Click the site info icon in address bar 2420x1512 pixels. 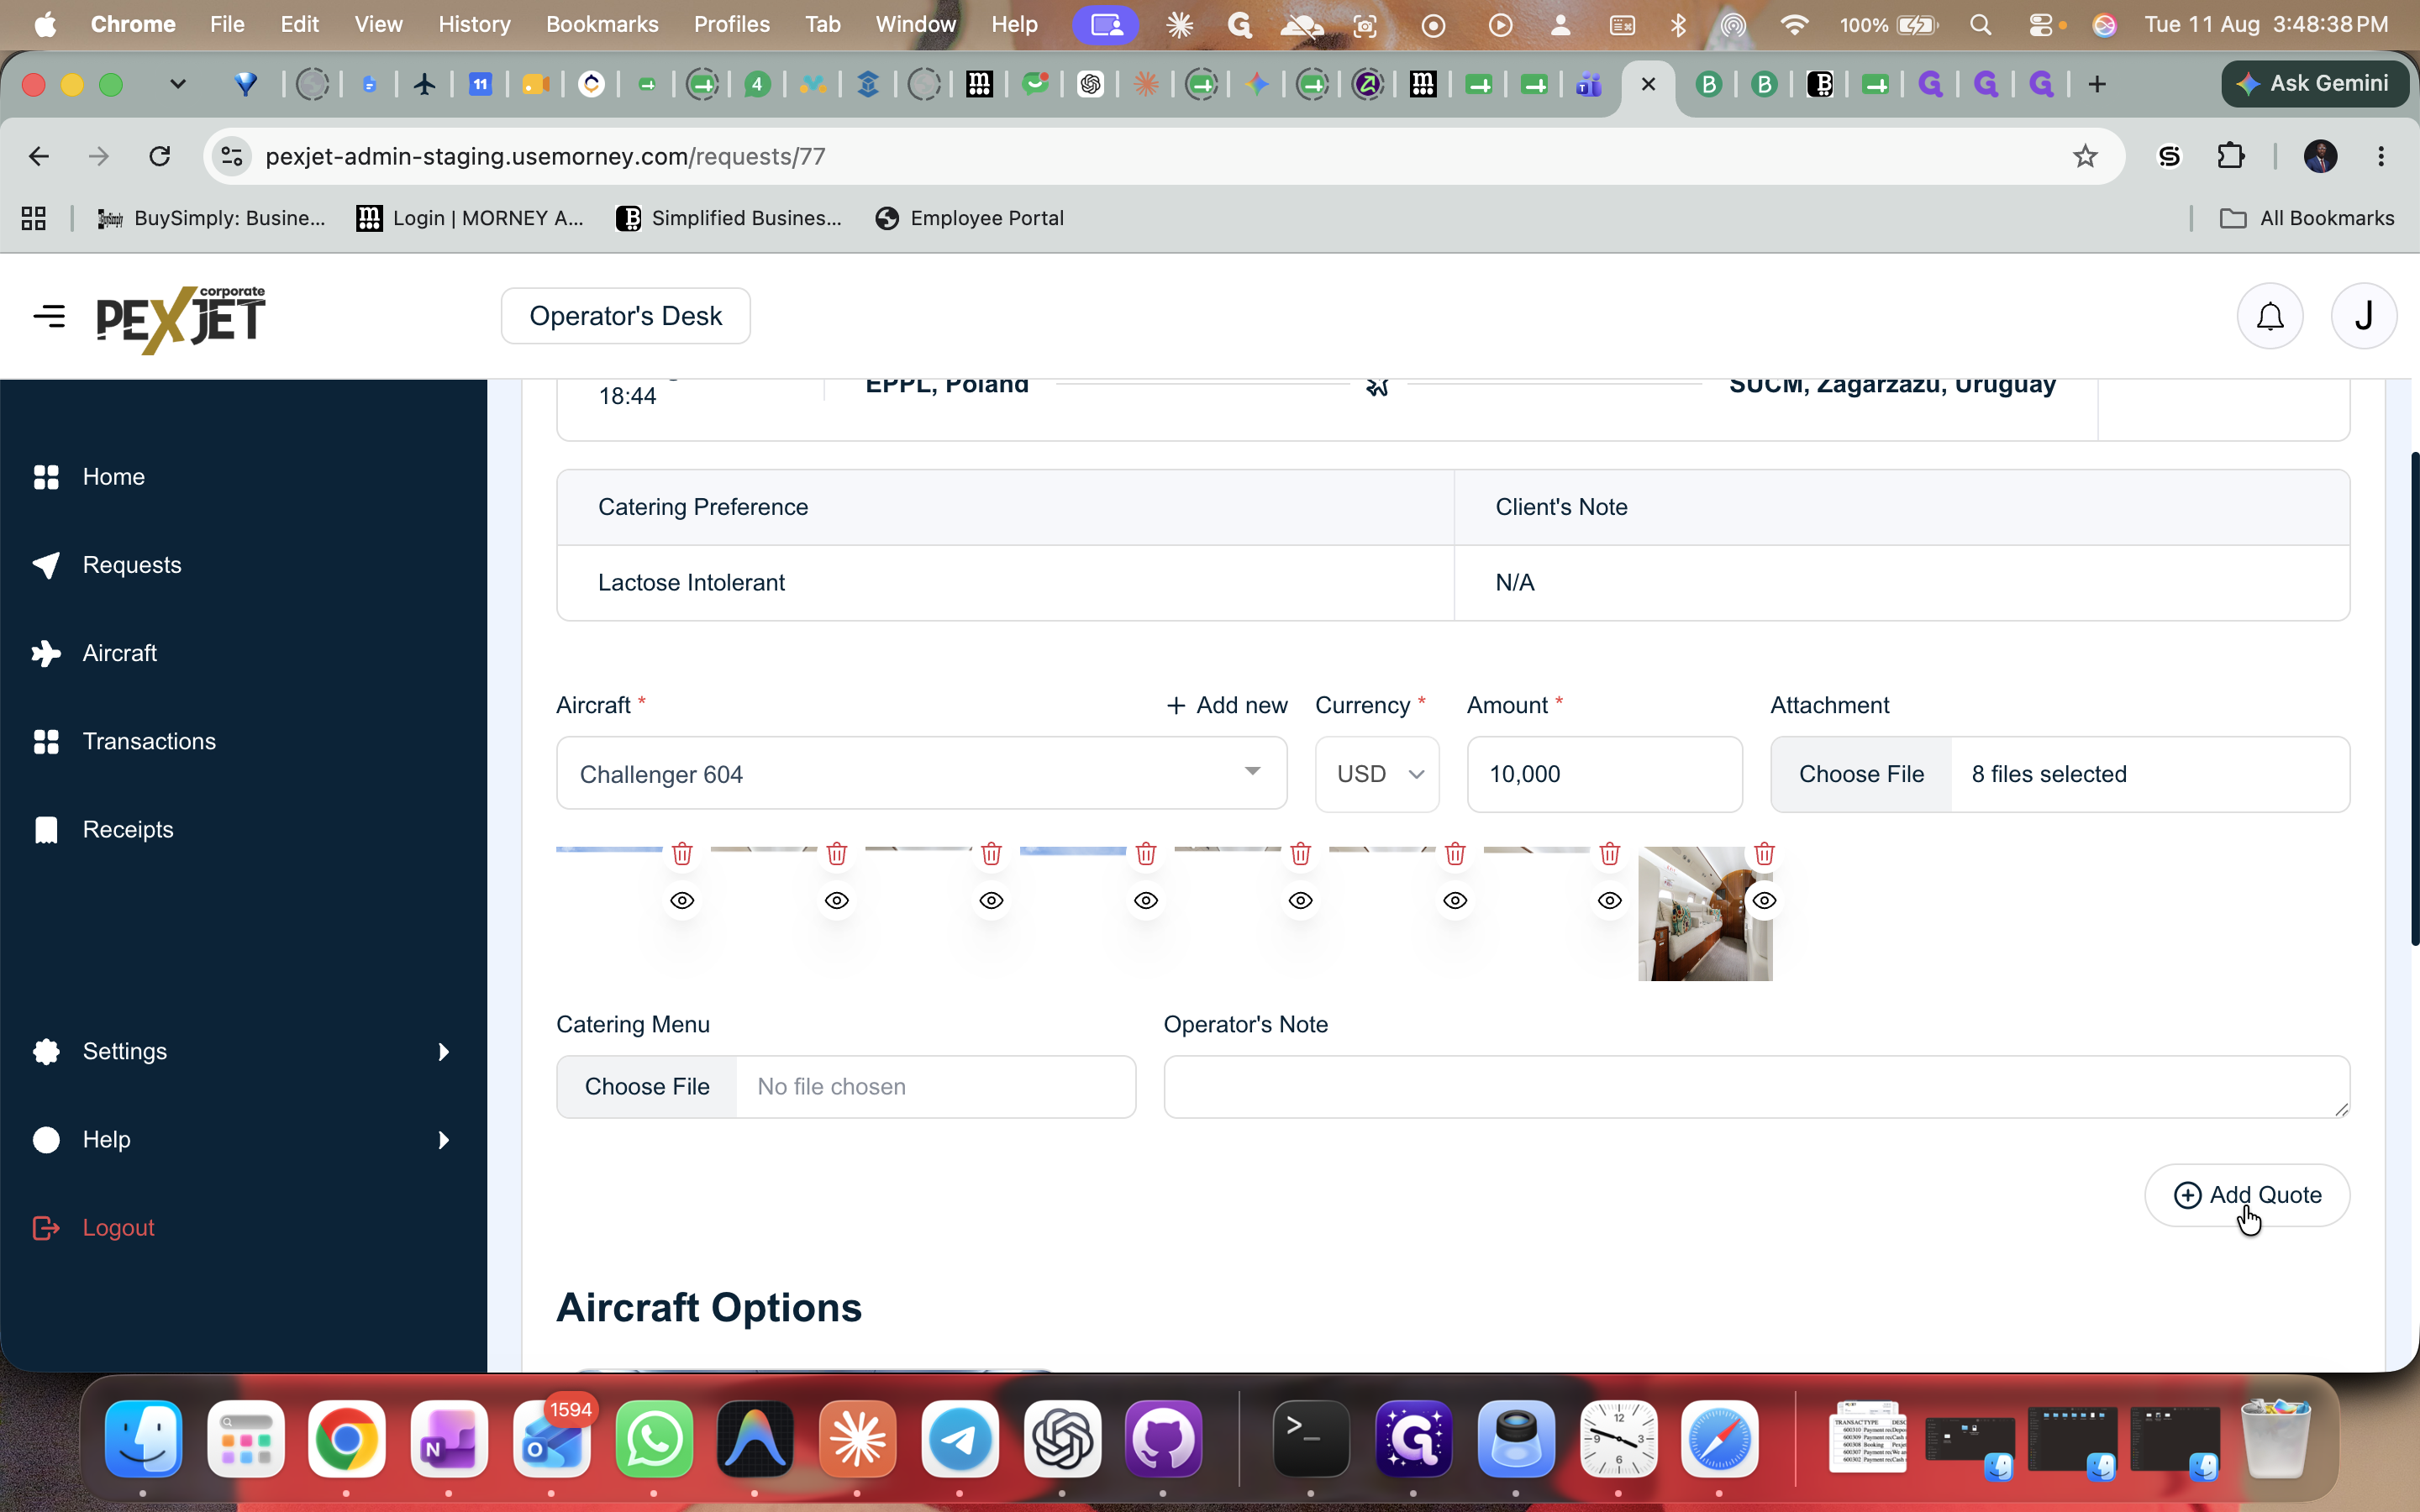[x=232, y=156]
